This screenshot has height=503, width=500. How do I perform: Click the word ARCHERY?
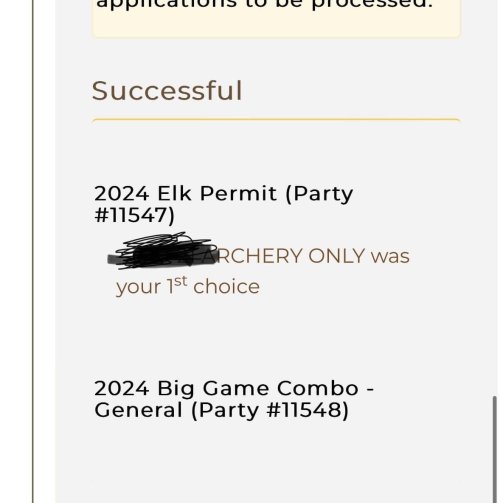pos(256,256)
